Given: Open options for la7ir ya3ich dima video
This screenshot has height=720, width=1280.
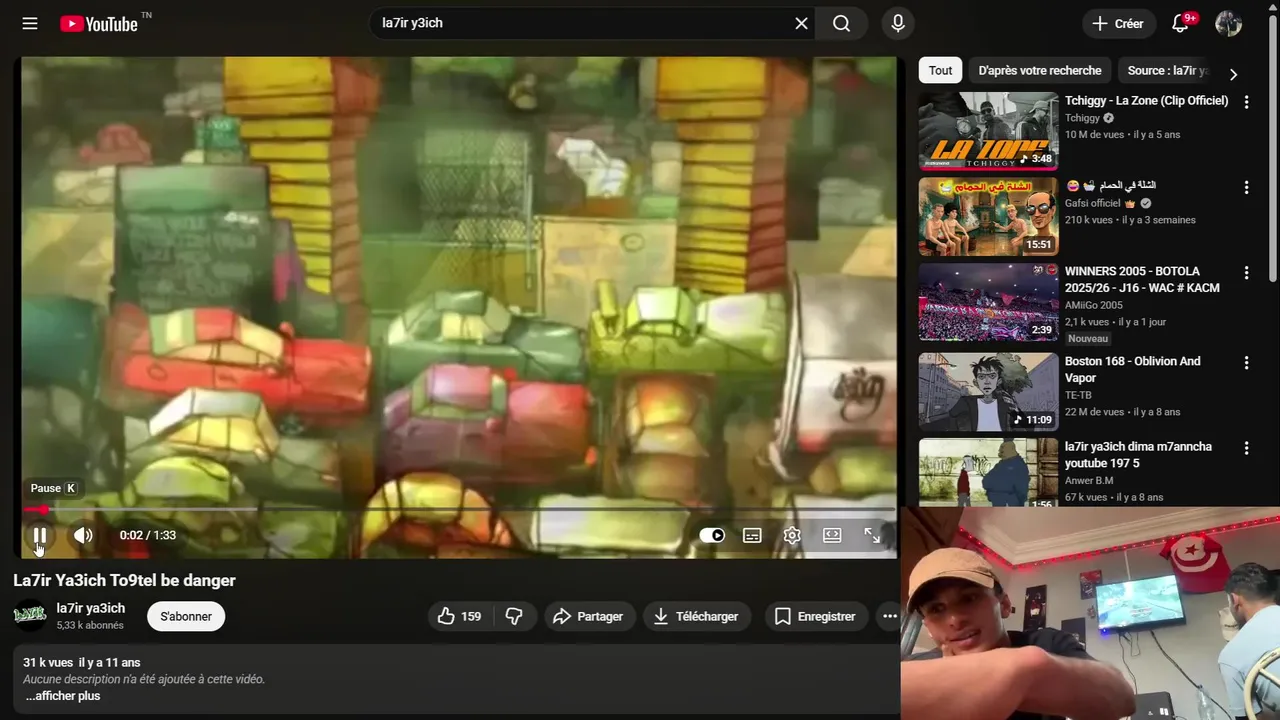Looking at the screenshot, I should [x=1246, y=448].
